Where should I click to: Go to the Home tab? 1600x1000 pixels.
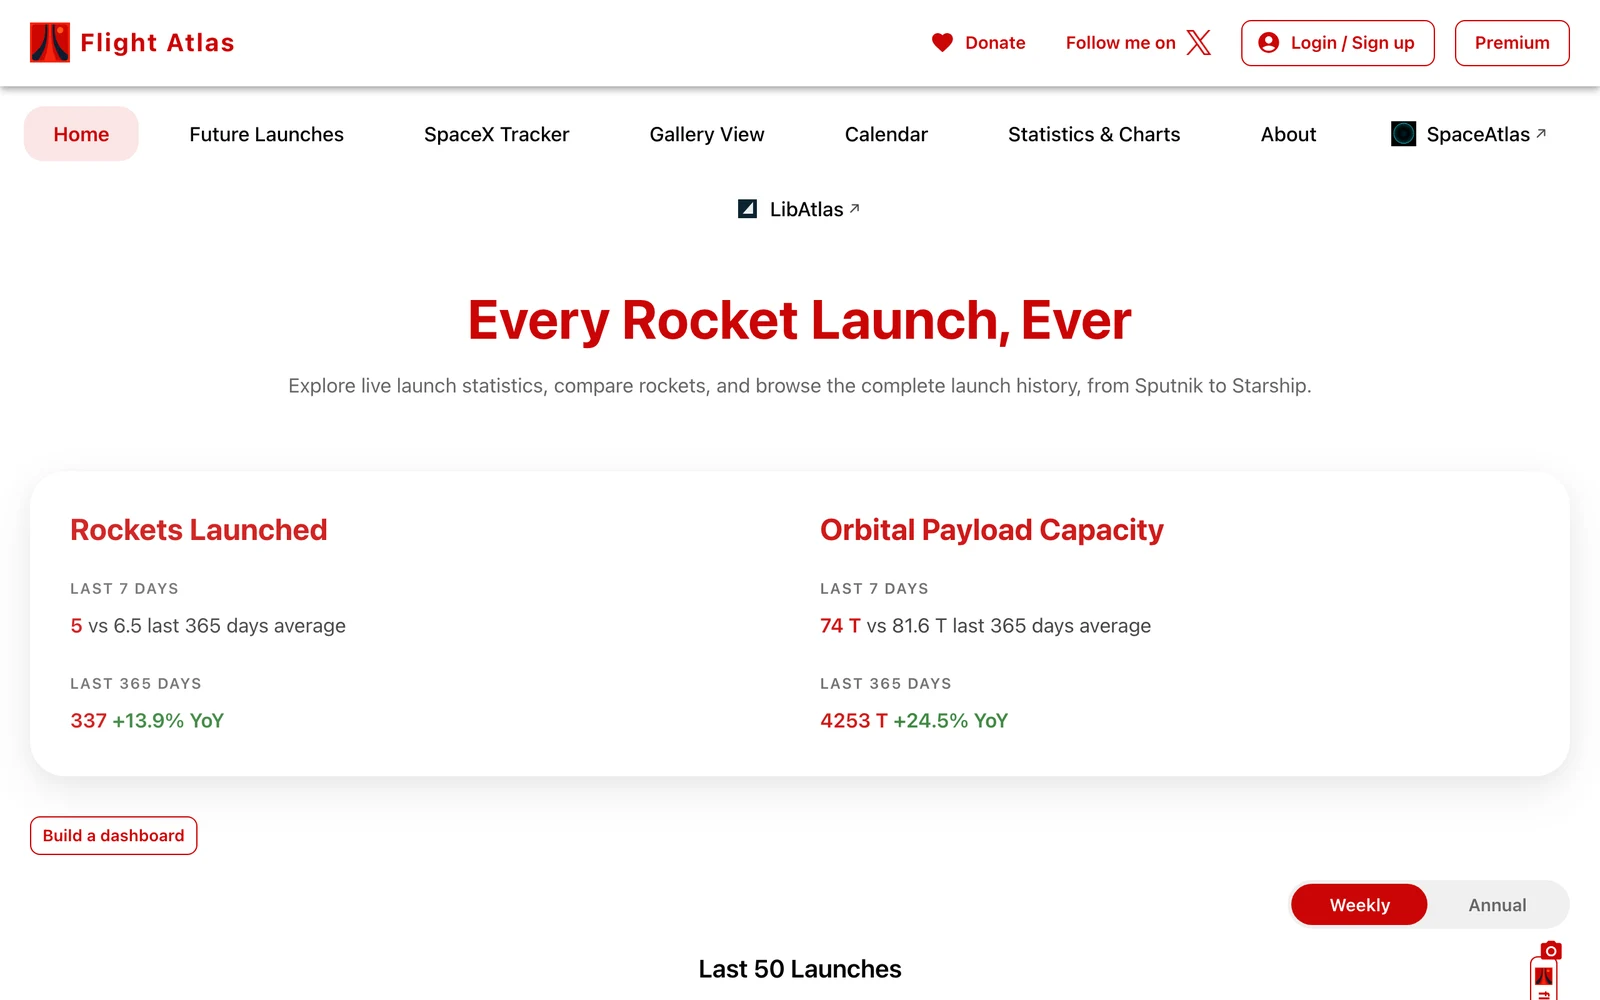tap(81, 134)
